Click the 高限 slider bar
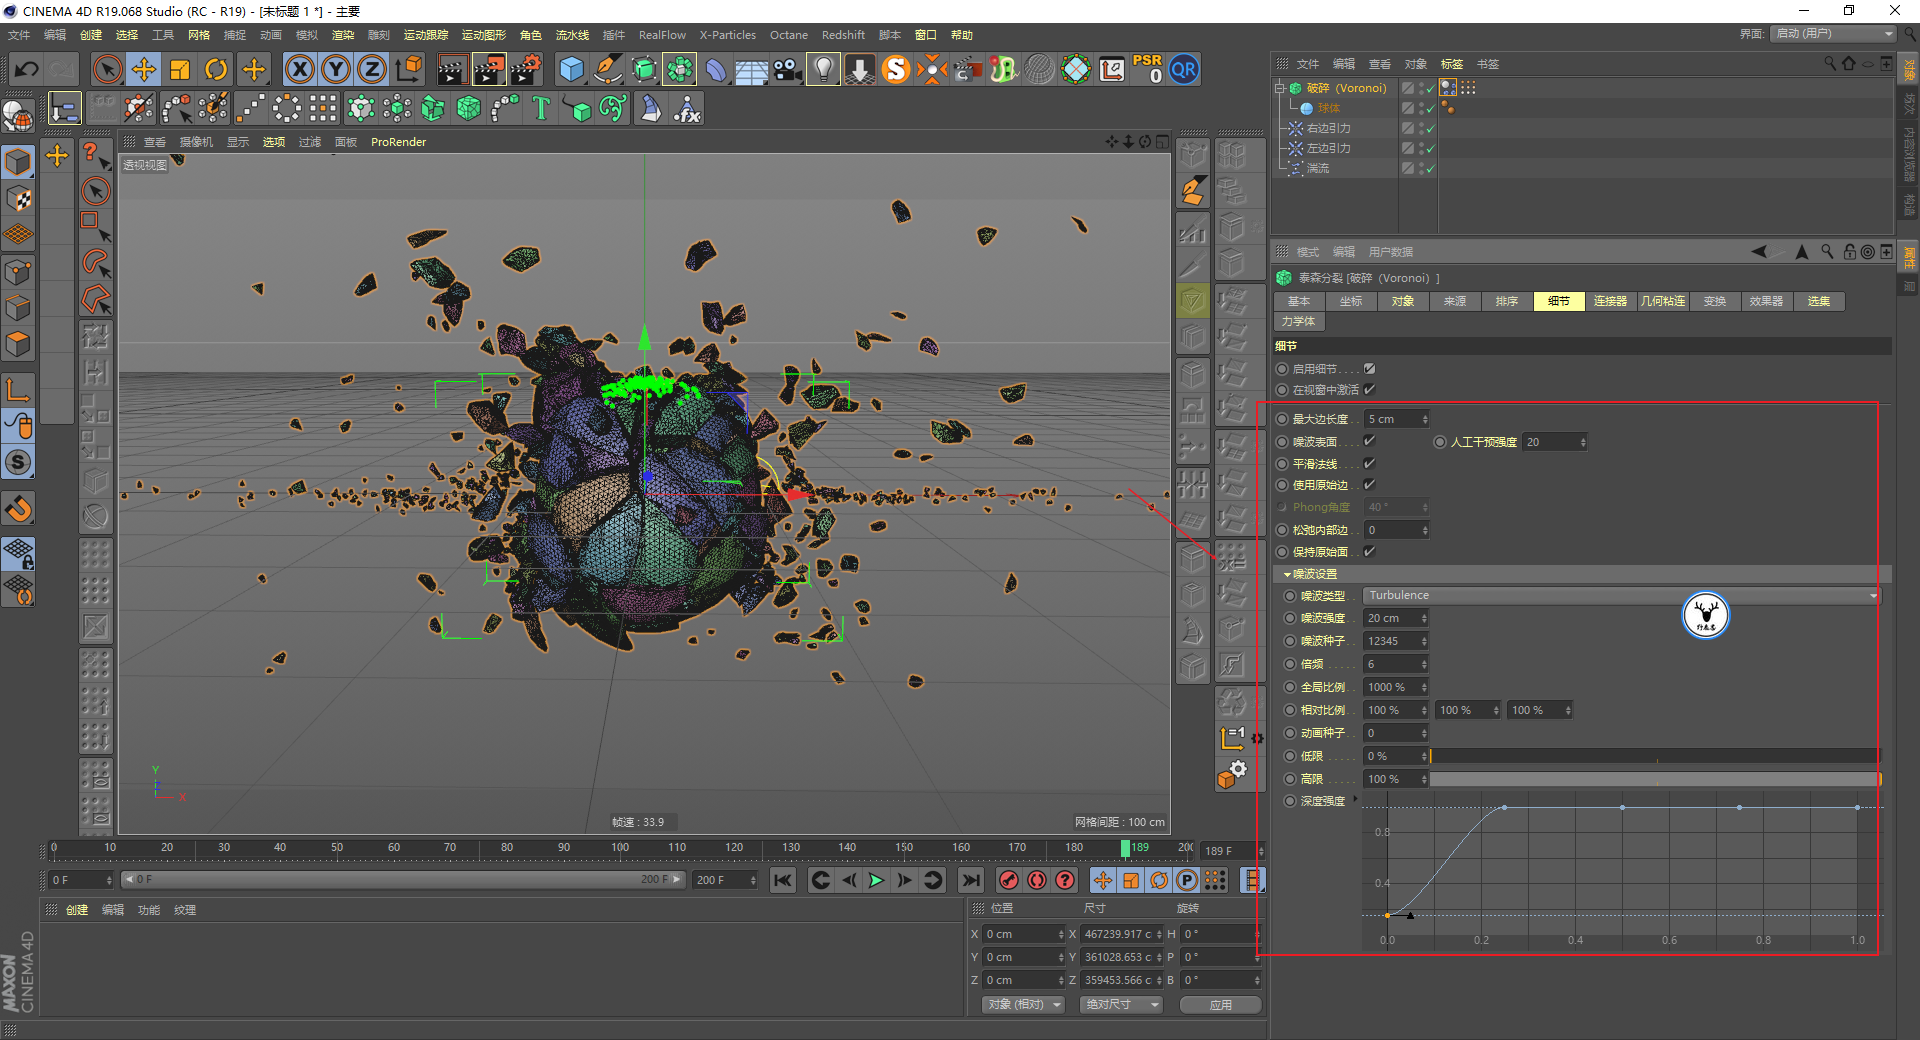 [1655, 779]
